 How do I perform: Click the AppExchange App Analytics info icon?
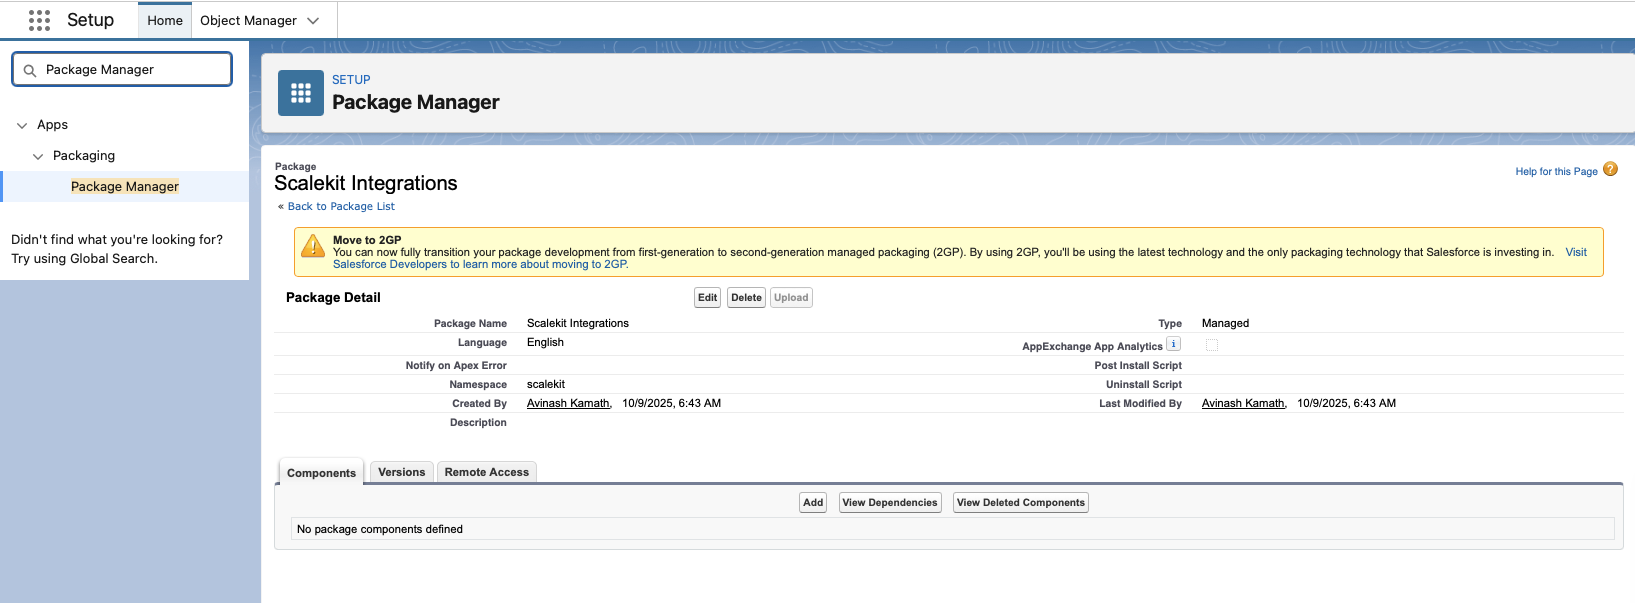tap(1174, 344)
